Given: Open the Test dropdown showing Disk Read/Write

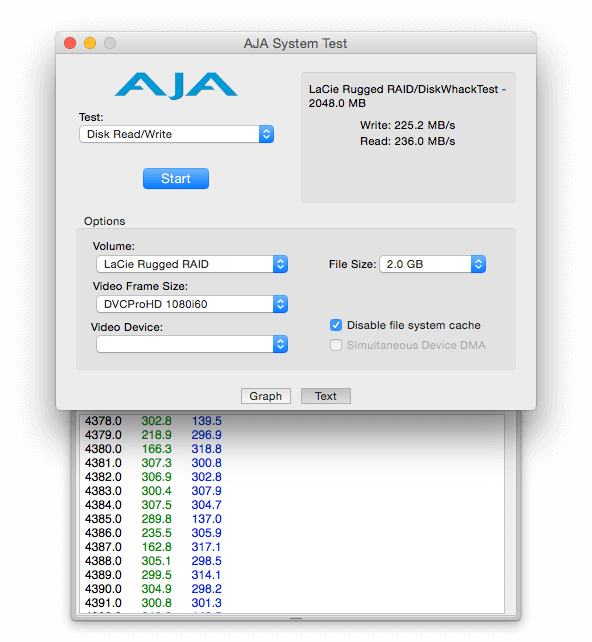Looking at the screenshot, I should pos(176,134).
